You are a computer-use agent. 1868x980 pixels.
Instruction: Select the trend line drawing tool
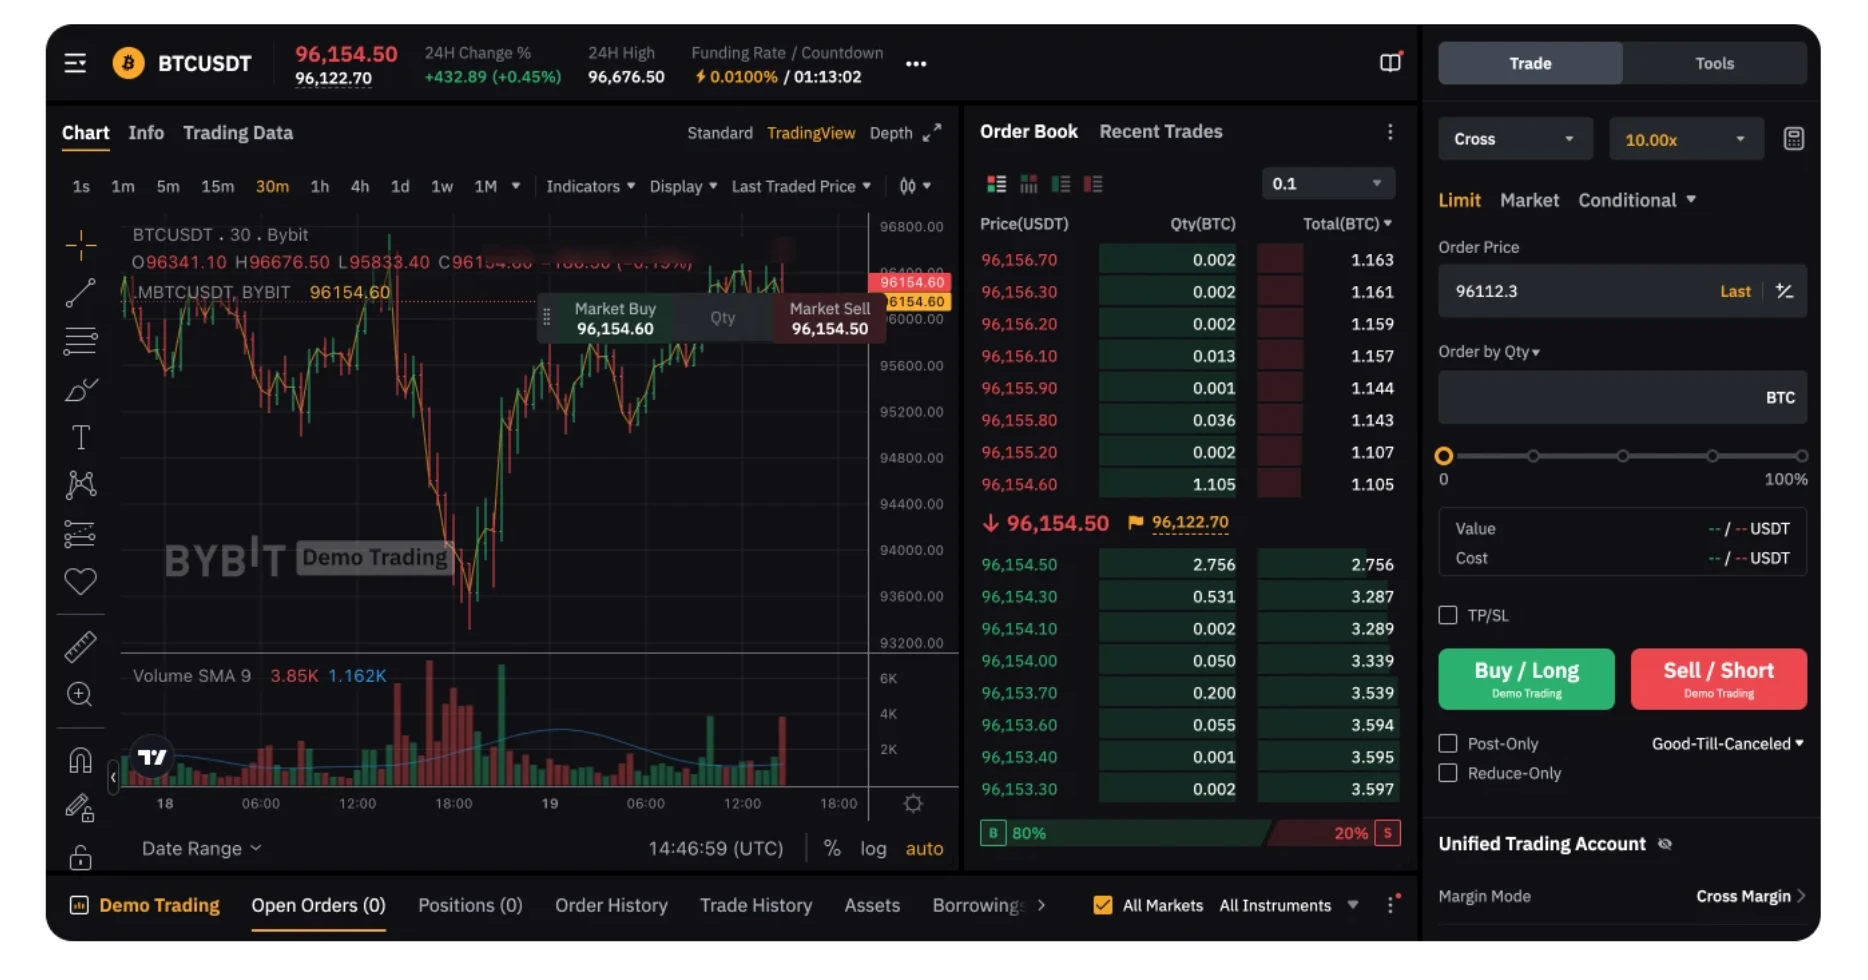click(x=80, y=293)
